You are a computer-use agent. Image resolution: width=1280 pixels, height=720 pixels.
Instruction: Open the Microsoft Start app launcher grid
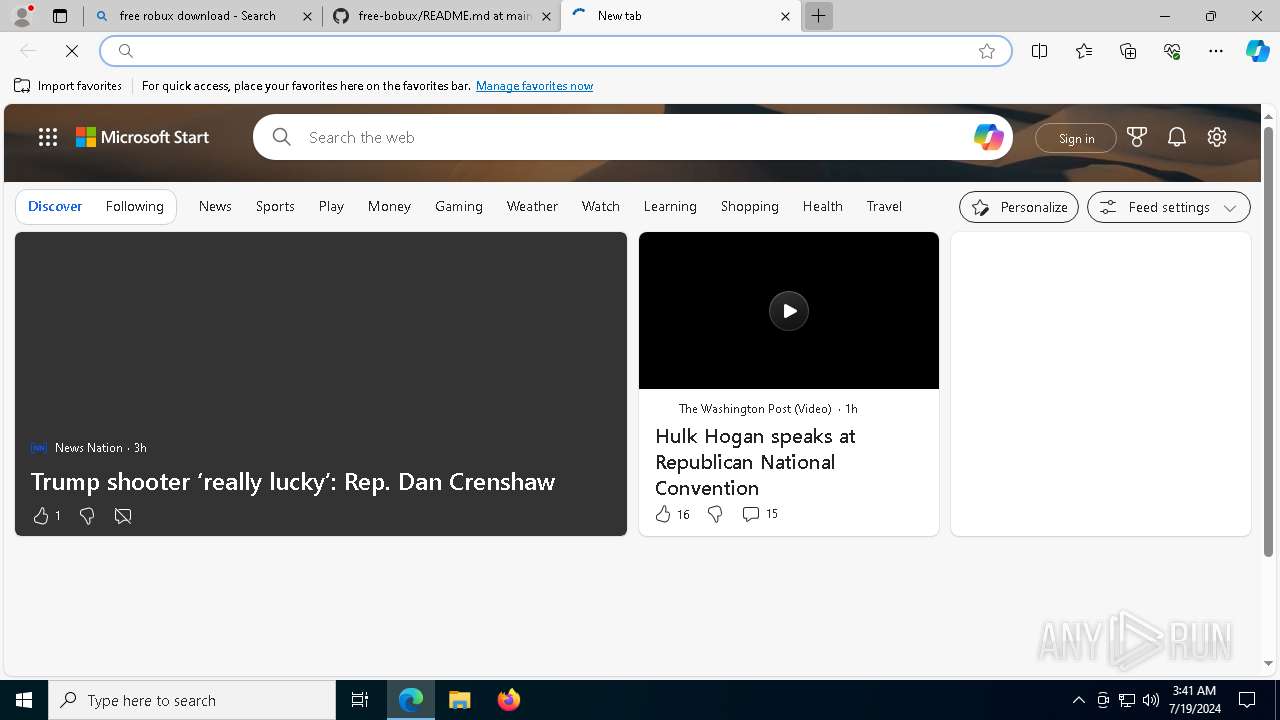click(48, 137)
